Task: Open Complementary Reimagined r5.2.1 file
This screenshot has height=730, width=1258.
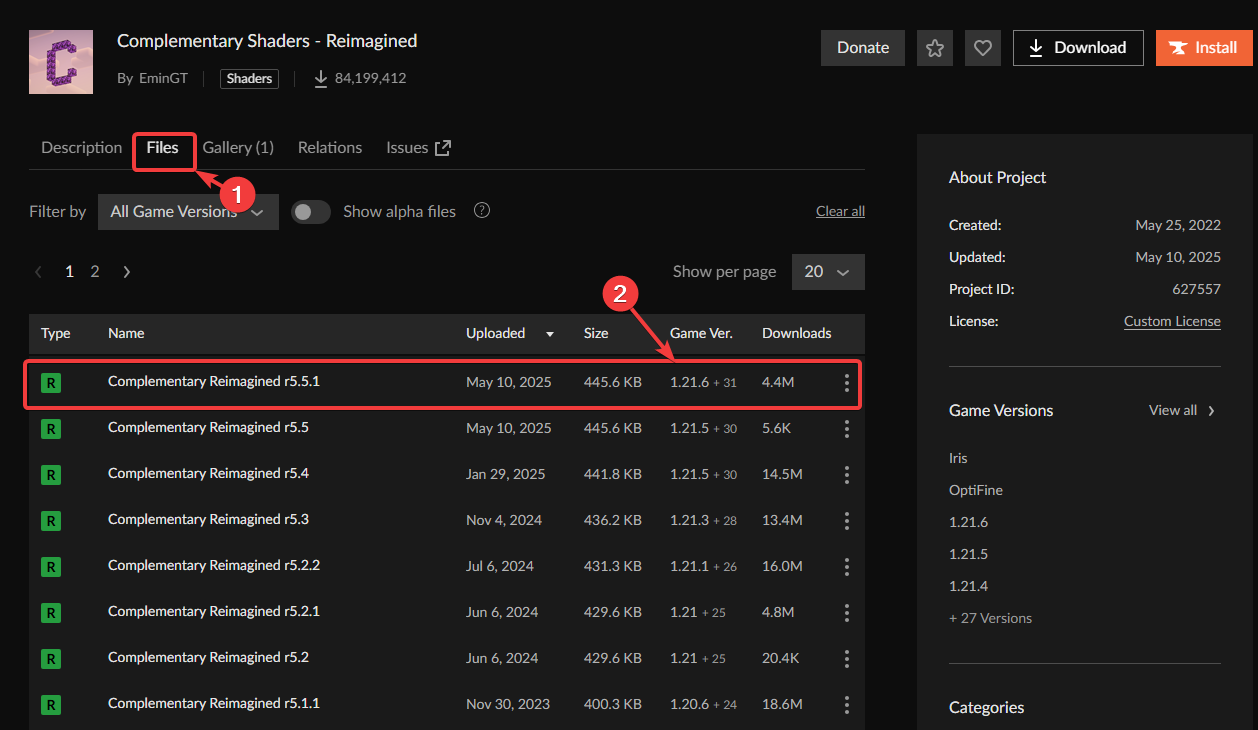Action: click(x=214, y=611)
